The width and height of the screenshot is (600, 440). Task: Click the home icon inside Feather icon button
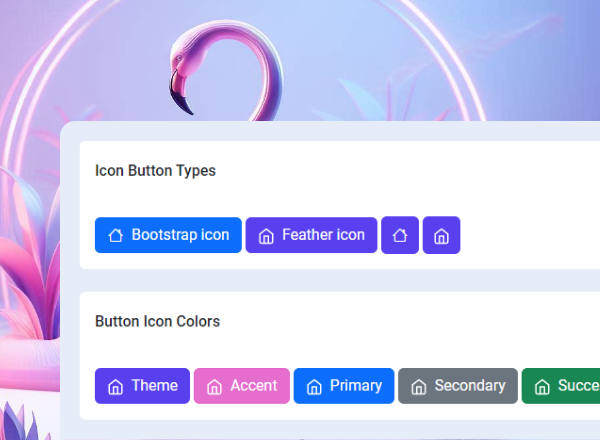(266, 236)
